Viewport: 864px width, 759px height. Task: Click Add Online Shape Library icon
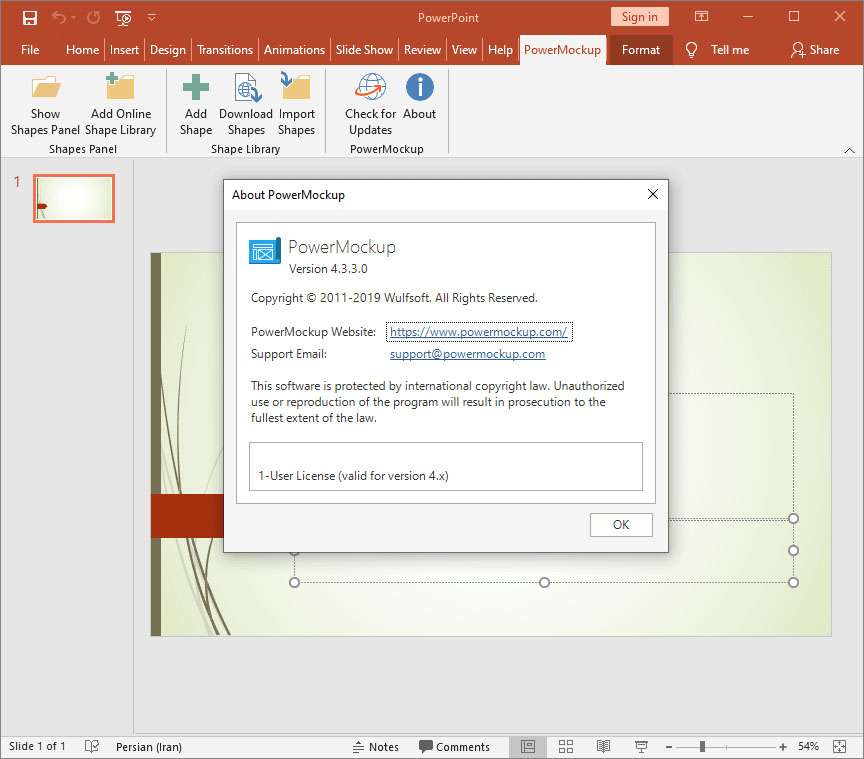pos(120,88)
